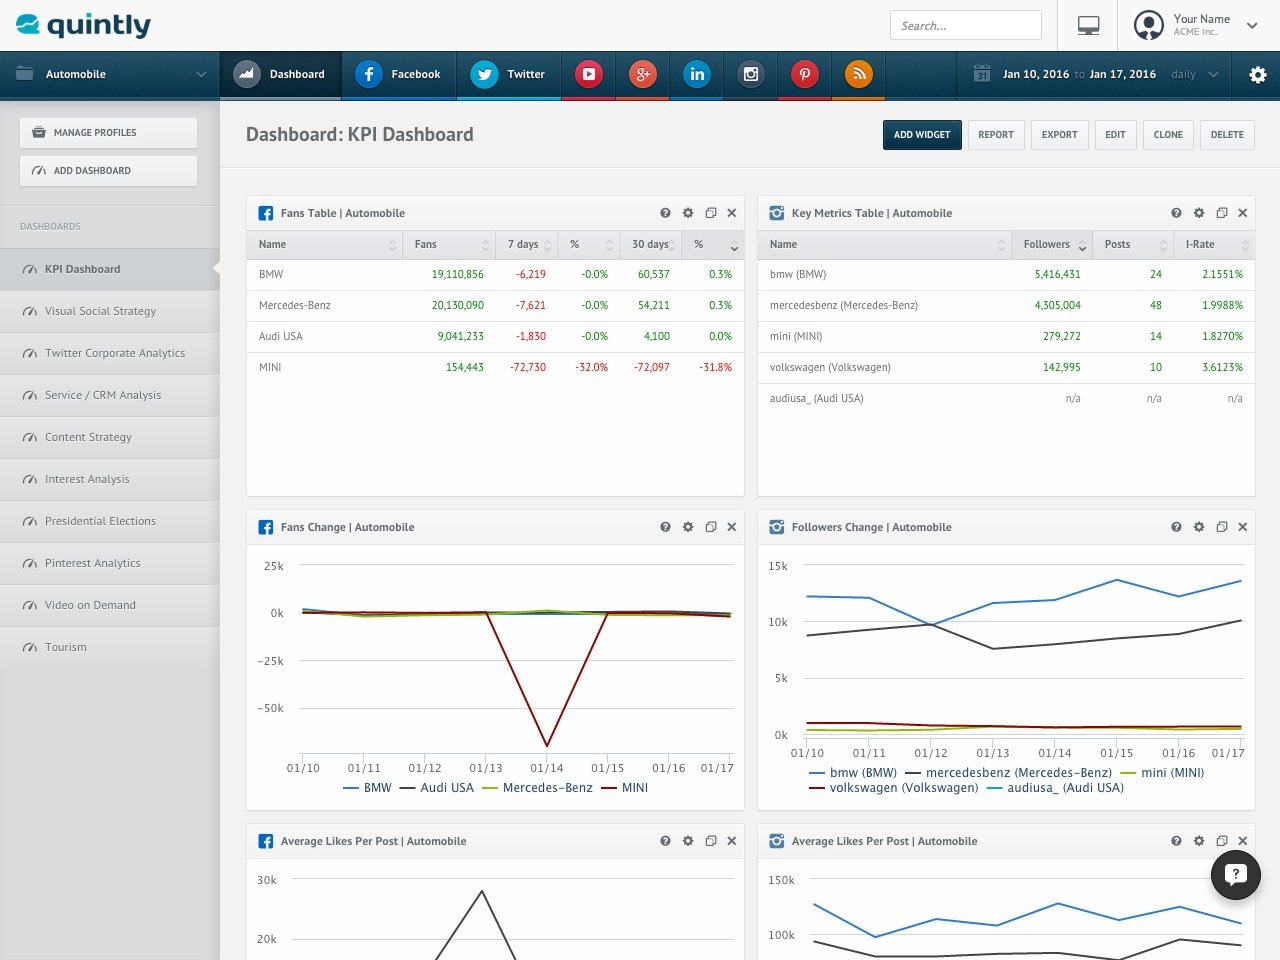
Task: Click the Export button
Action: tap(1060, 135)
